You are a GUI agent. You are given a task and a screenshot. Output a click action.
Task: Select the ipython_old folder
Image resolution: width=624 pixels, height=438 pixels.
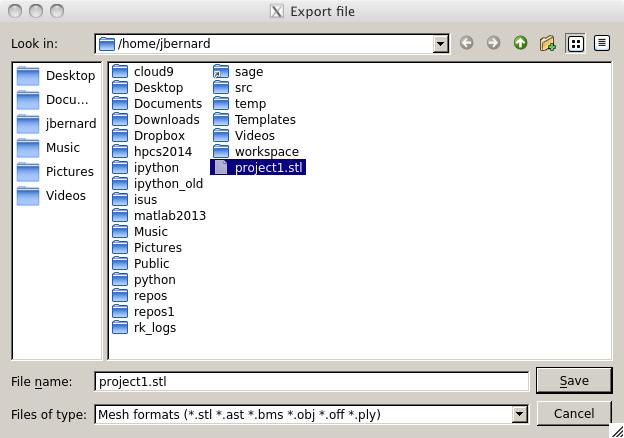(x=157, y=183)
